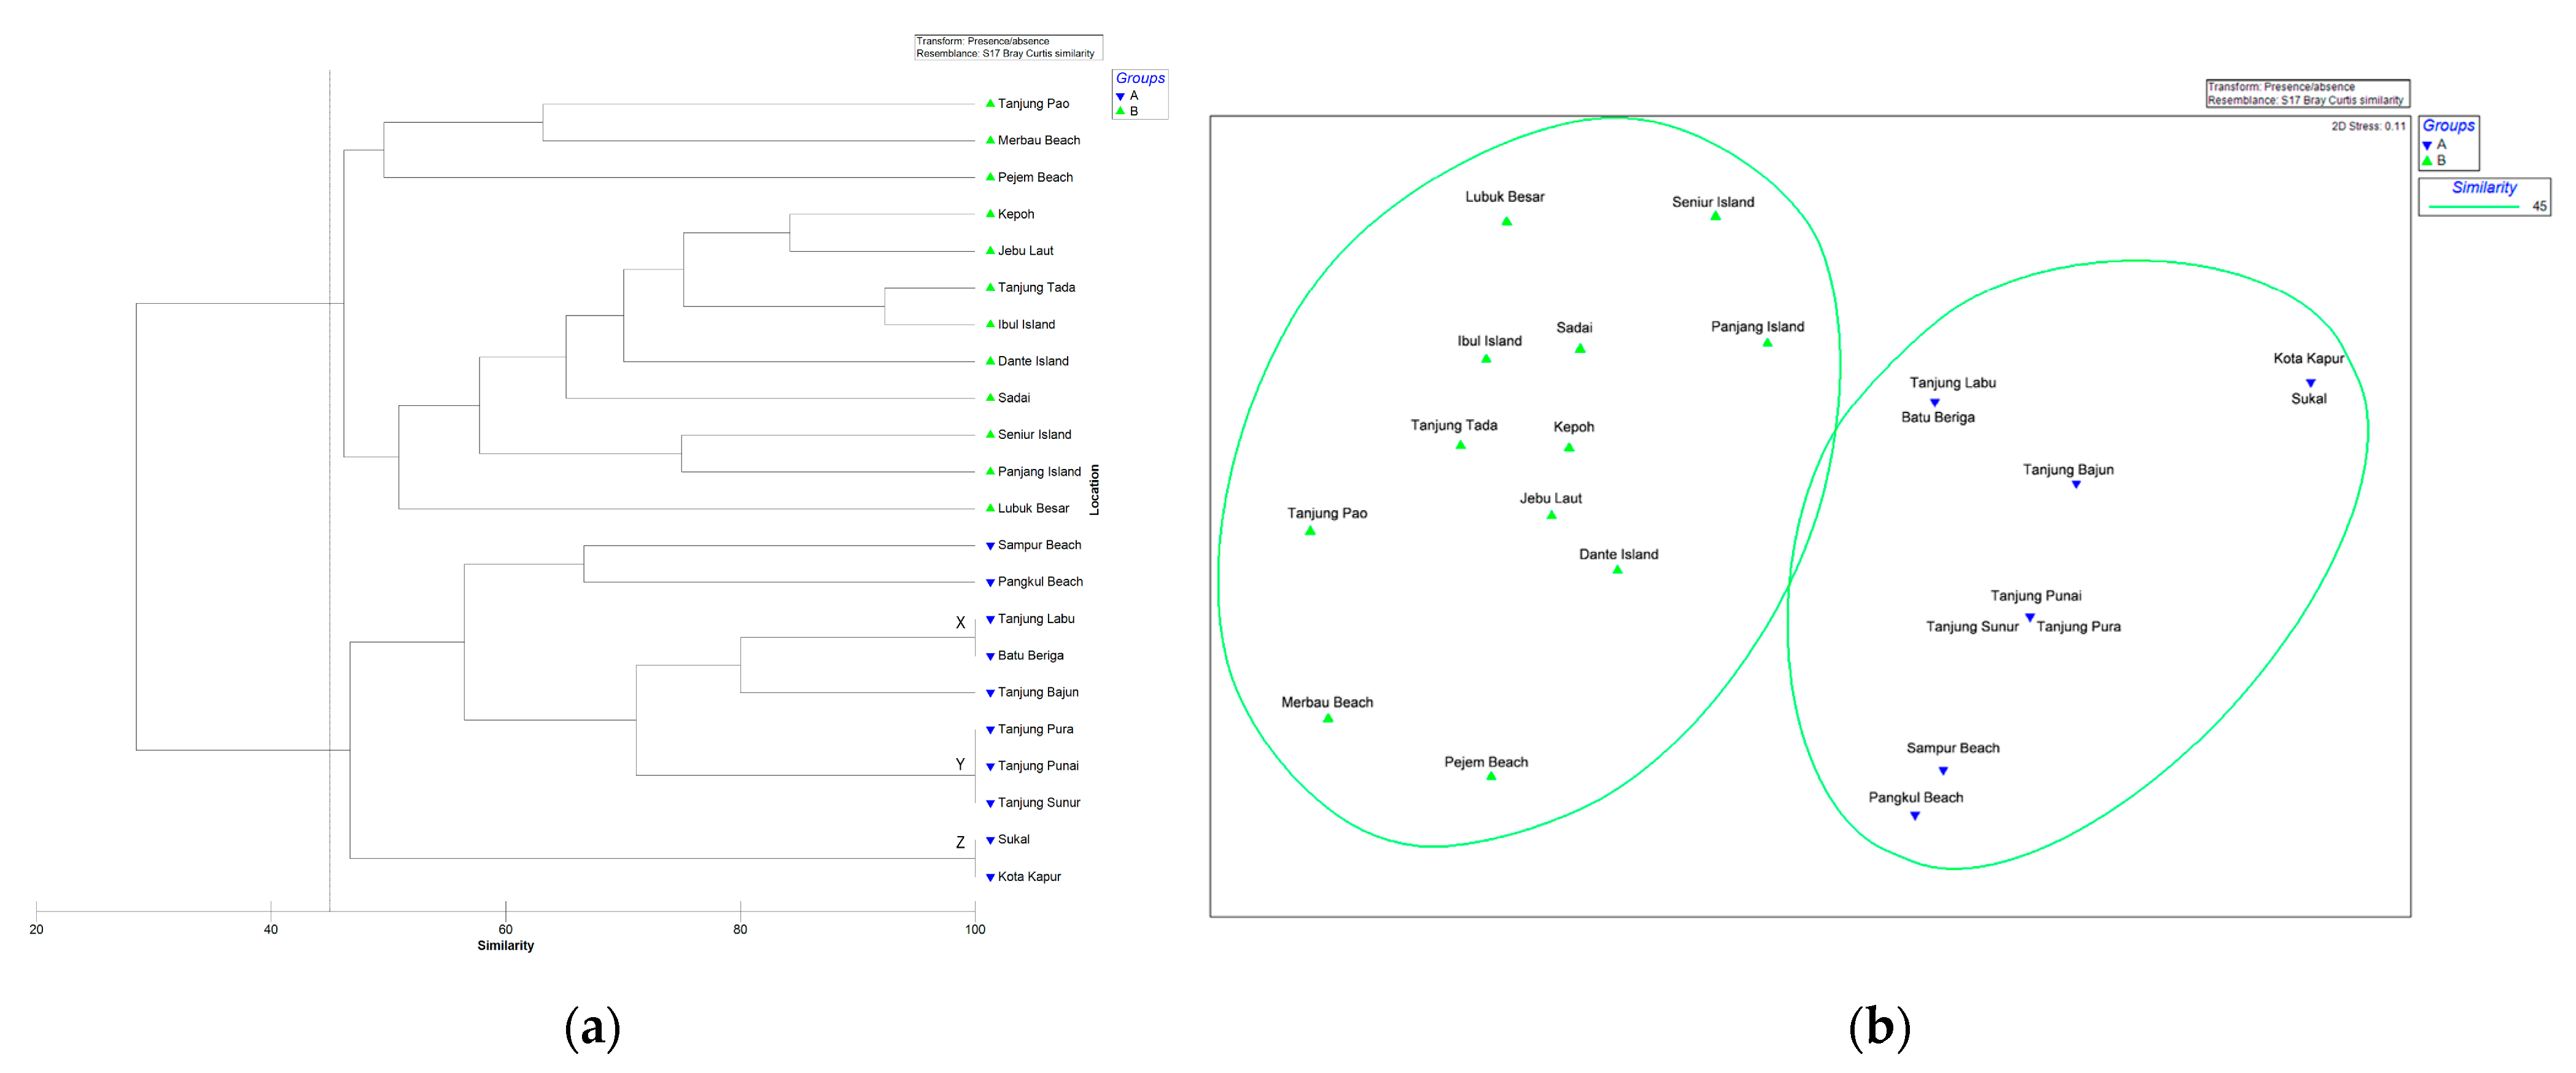Click the Group A symbol in the MDS legend
Screen dimensions: 2576x1073
2427,146
